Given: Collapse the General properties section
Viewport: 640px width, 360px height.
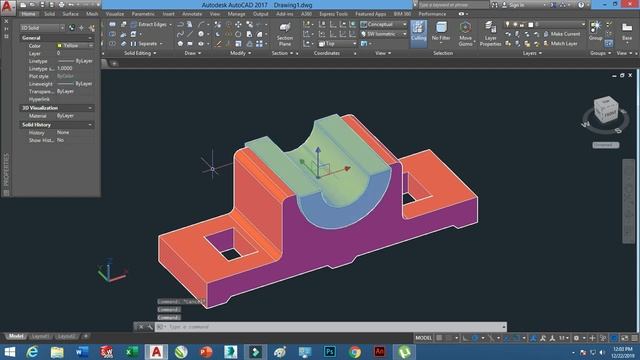Looking at the screenshot, I should click(90, 38).
